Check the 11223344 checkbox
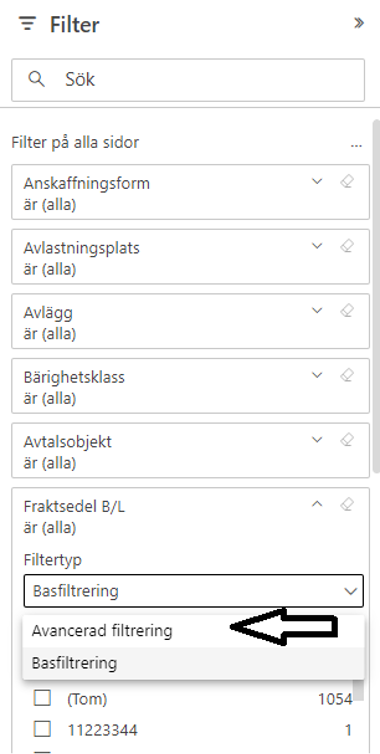 coord(42,729)
